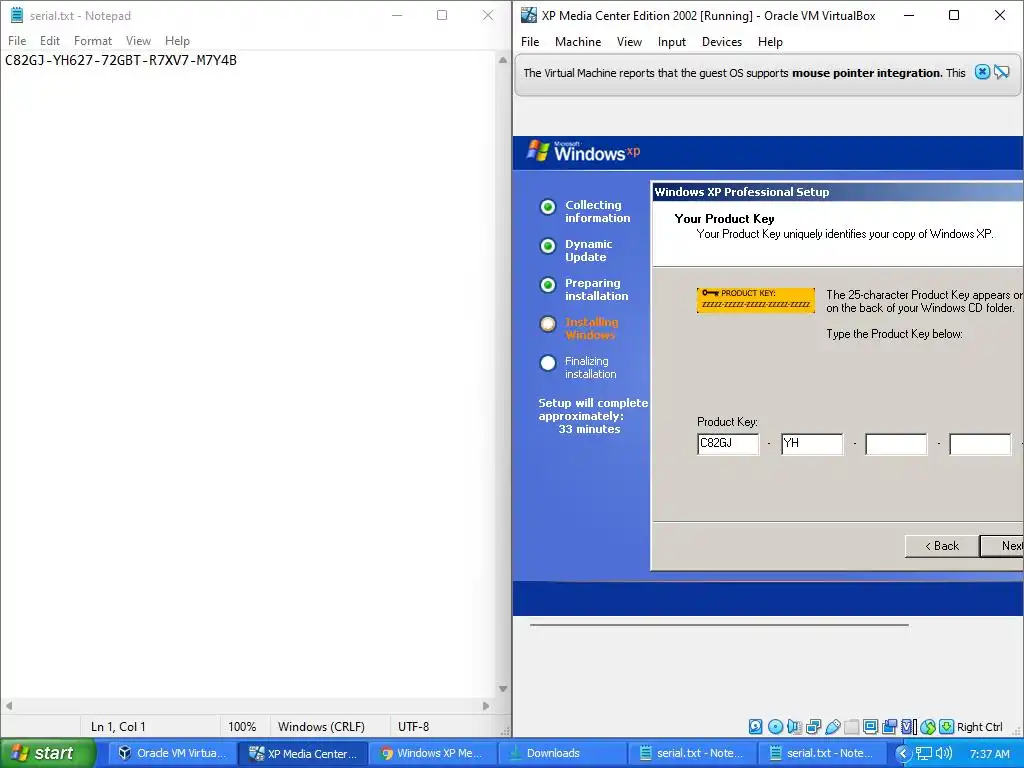Click the display settings indicator in VirtualBox

(x=871, y=726)
